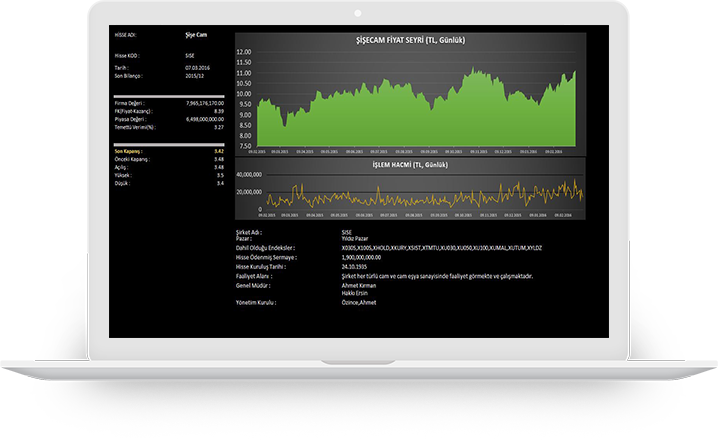
Task: Click the 'Hisse KOD :' label
Action: tap(127, 56)
